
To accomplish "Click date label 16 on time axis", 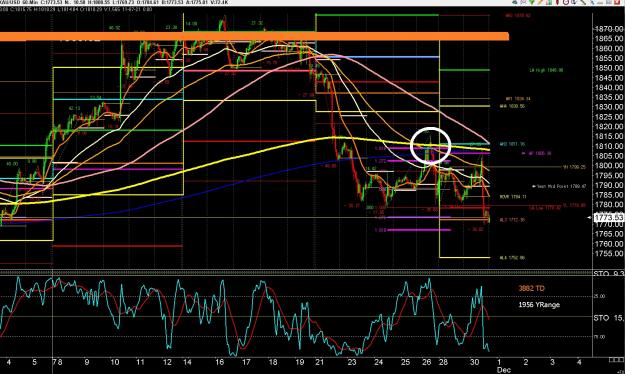I will [220, 362].
